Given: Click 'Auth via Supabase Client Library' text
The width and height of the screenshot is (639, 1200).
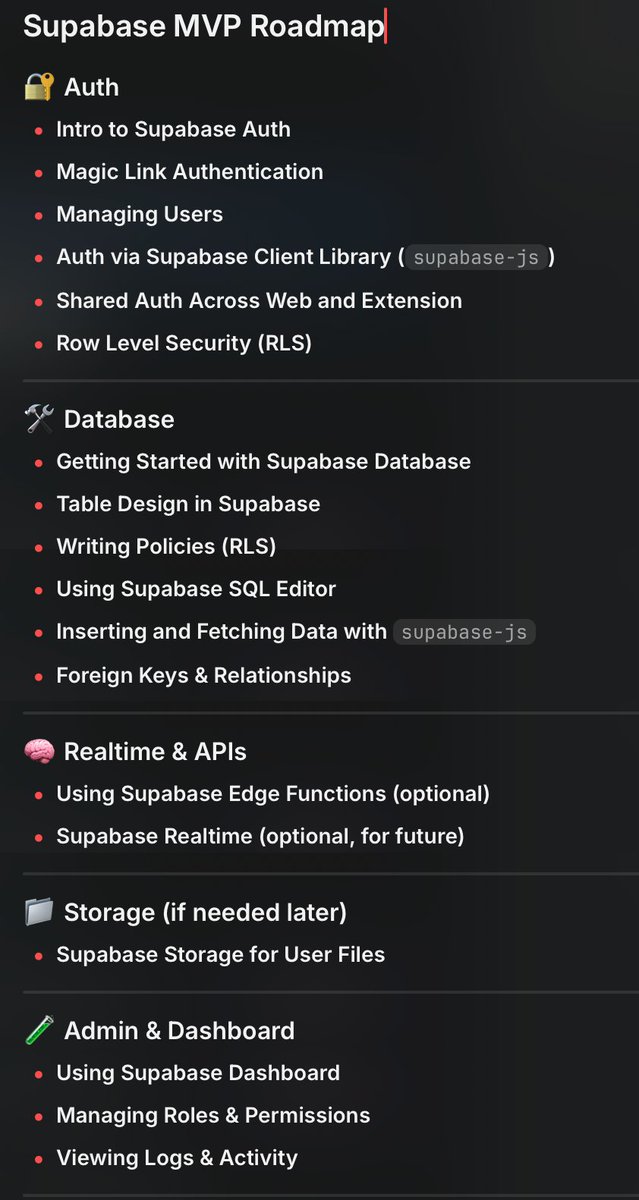Looking at the screenshot, I should click(223, 257).
